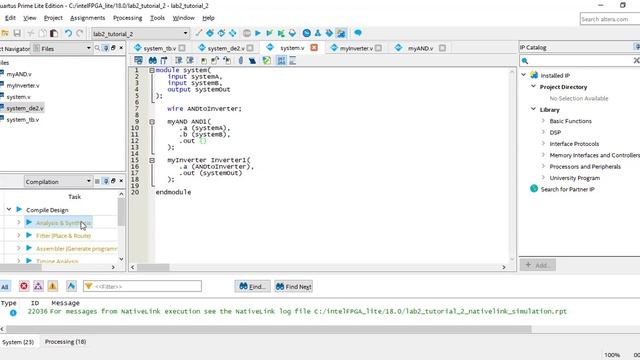Image resolution: width=640 pixels, height=360 pixels.
Task: Click the binoculars find icon in editor toolbar
Action: (x=152, y=60)
